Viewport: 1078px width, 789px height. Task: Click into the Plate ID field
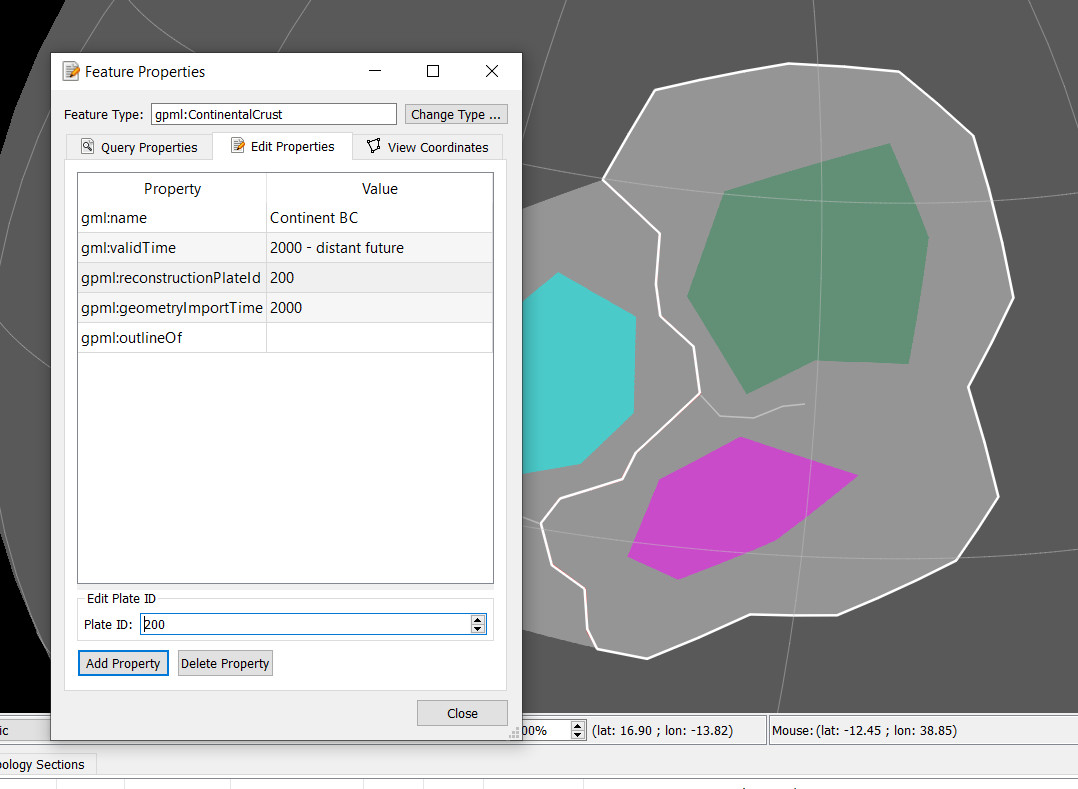306,624
